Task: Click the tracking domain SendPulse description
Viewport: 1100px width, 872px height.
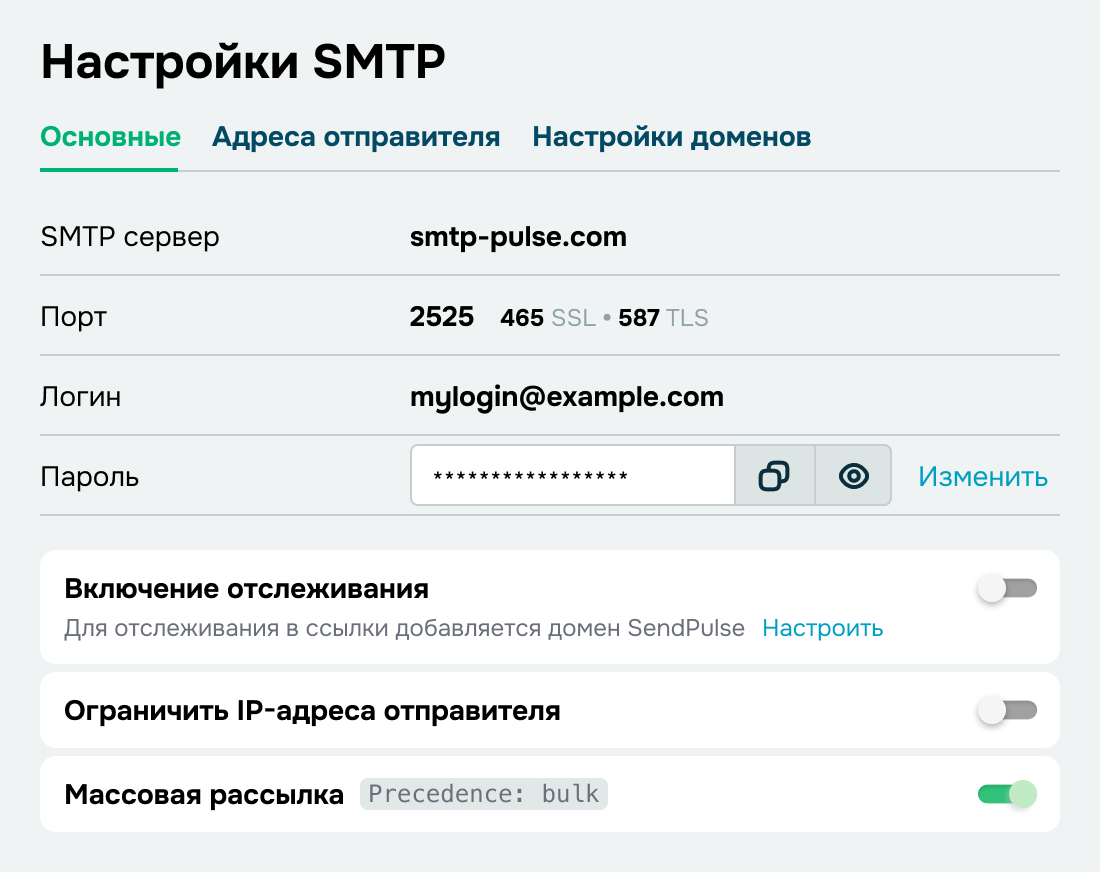Action: pyautogui.click(x=404, y=628)
